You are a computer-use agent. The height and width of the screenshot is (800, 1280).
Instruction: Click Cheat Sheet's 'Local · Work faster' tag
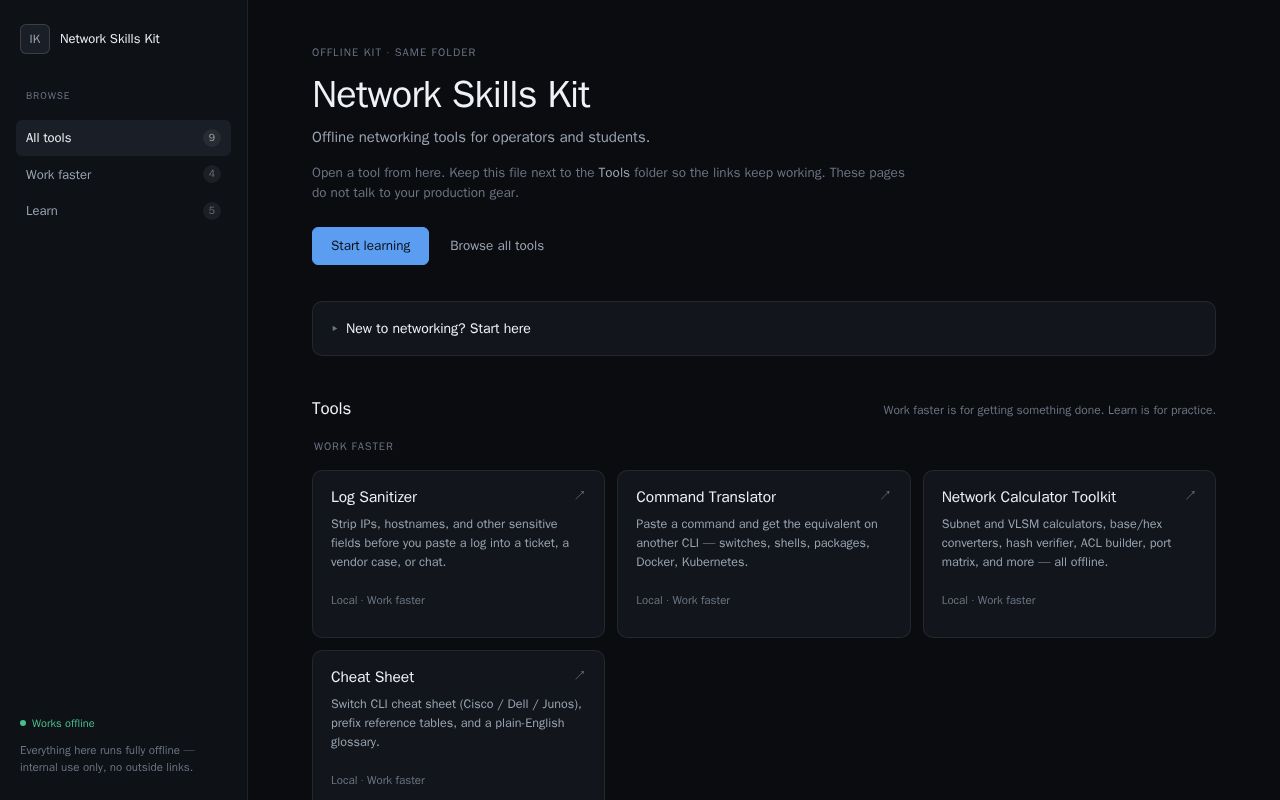coord(378,780)
